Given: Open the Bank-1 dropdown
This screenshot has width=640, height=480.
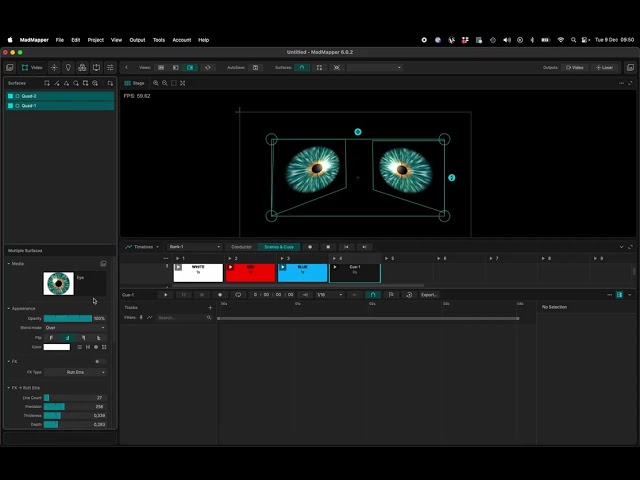Looking at the screenshot, I should pos(194,247).
